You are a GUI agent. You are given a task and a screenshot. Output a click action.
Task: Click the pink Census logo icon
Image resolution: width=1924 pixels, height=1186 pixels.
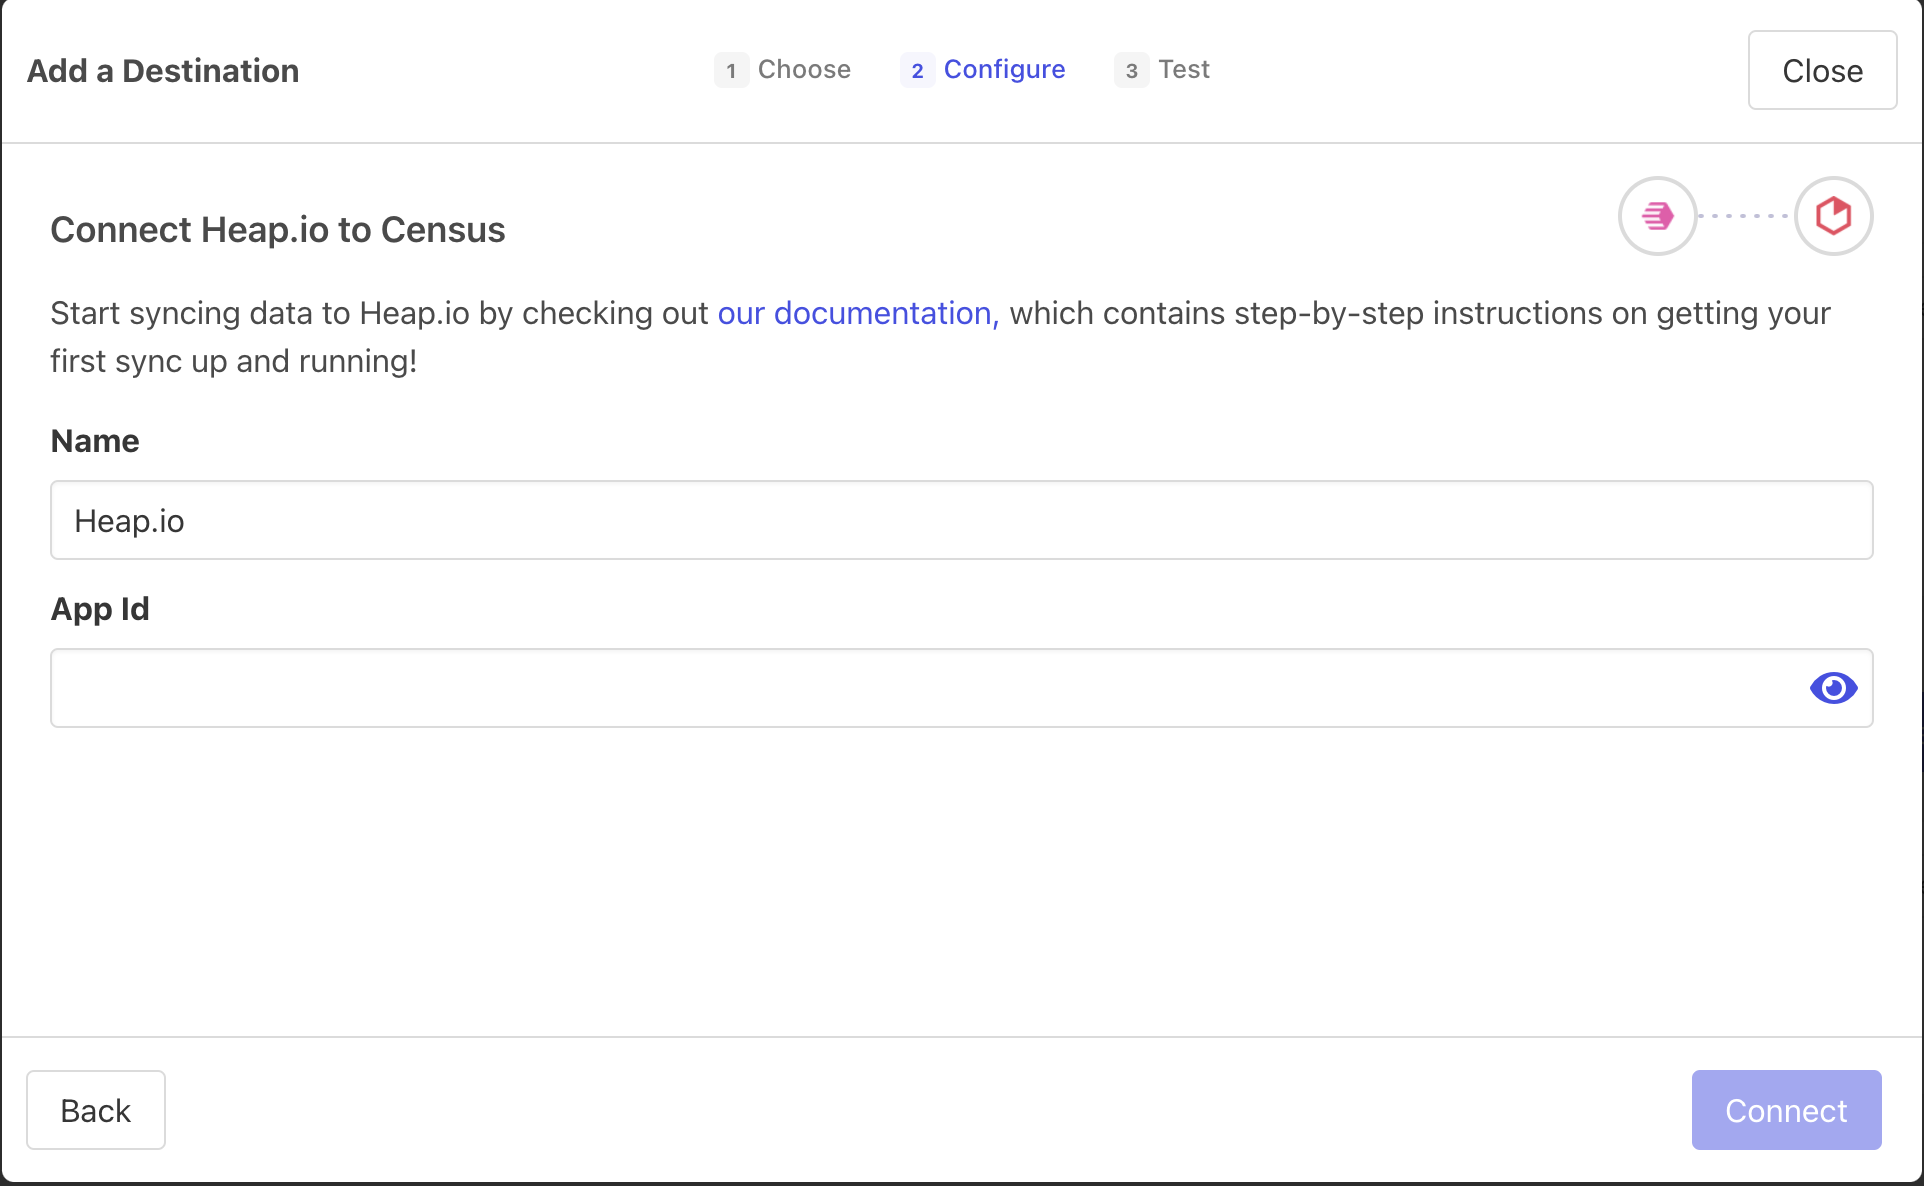pos(1657,216)
